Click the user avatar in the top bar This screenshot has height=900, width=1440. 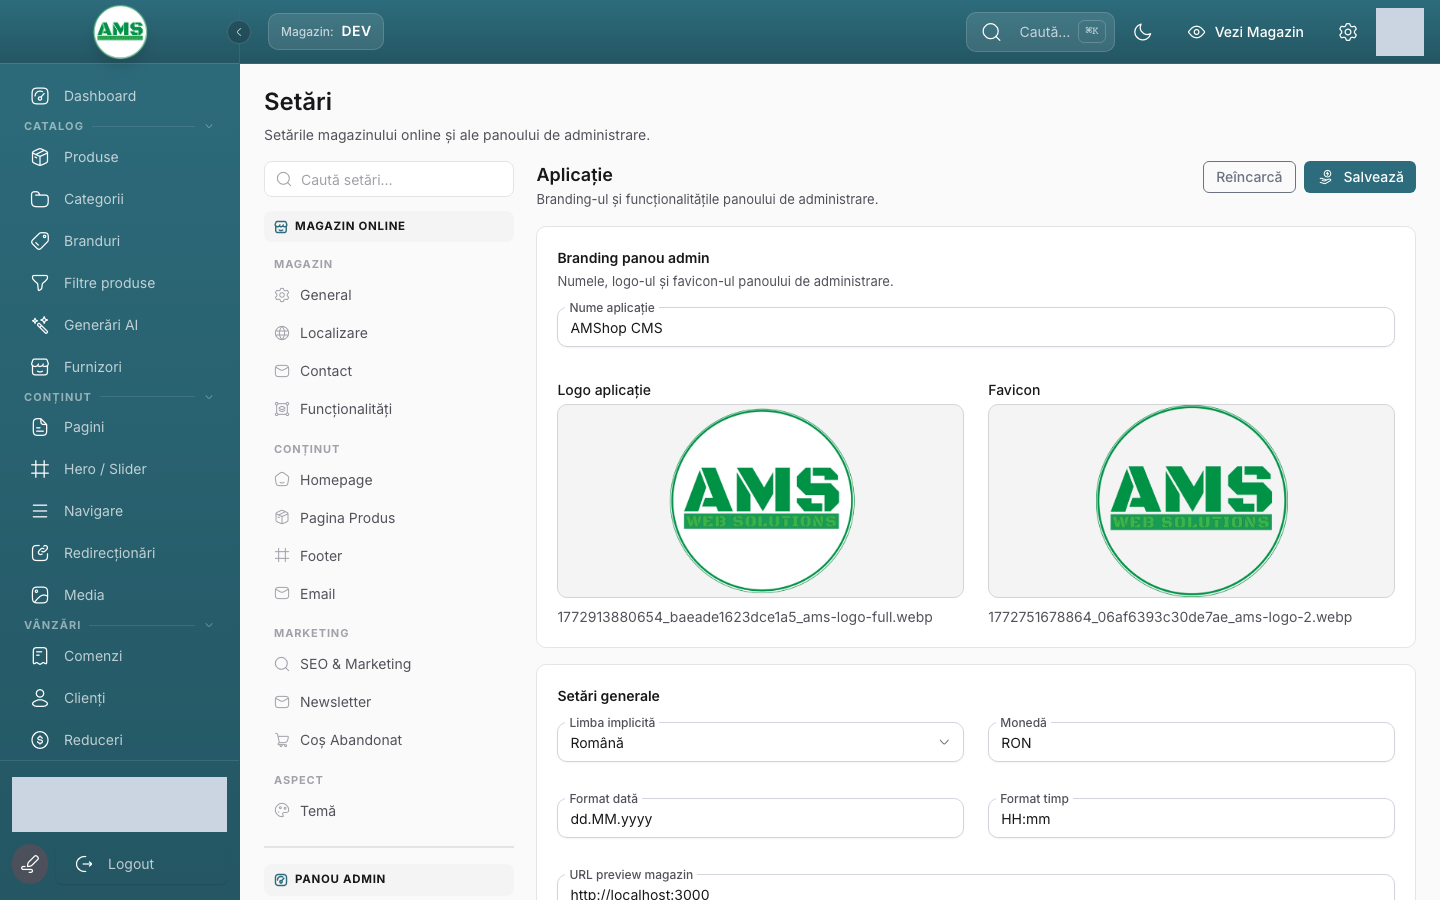point(1400,32)
